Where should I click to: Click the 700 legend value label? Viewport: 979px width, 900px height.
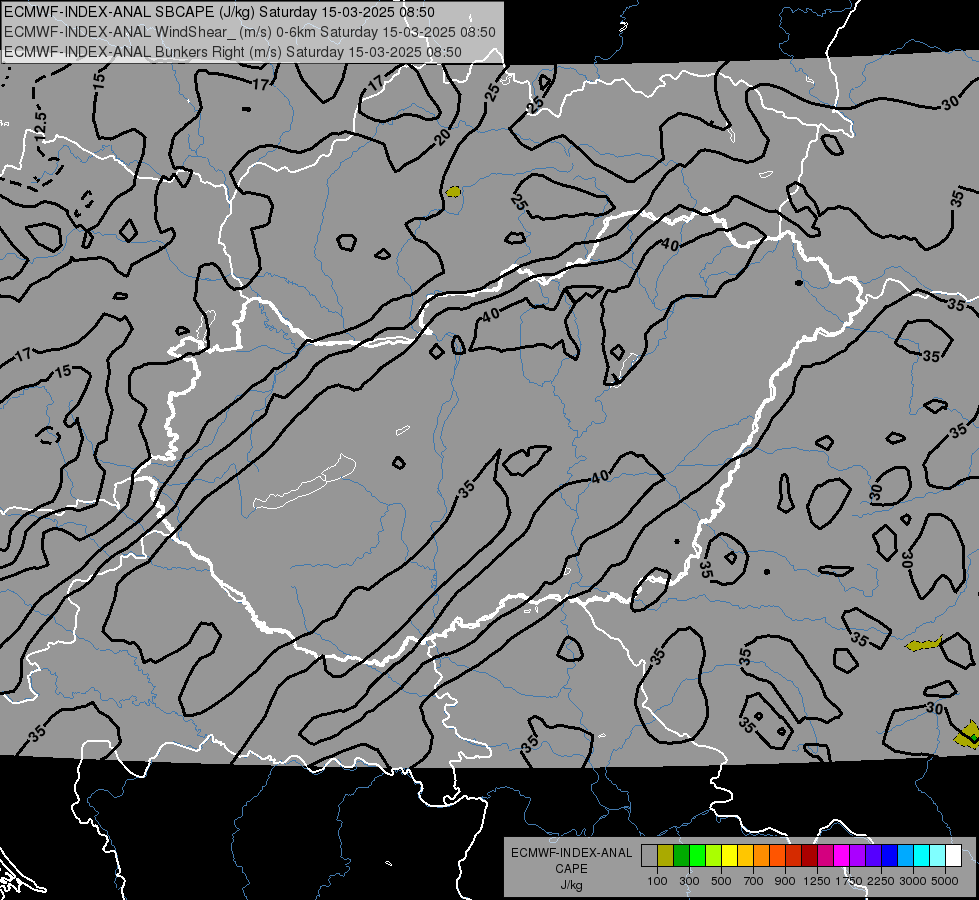point(754,881)
